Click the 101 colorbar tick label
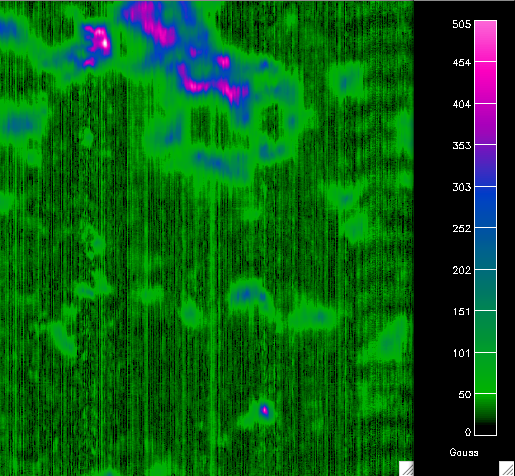The image size is (515, 476). 461,353
